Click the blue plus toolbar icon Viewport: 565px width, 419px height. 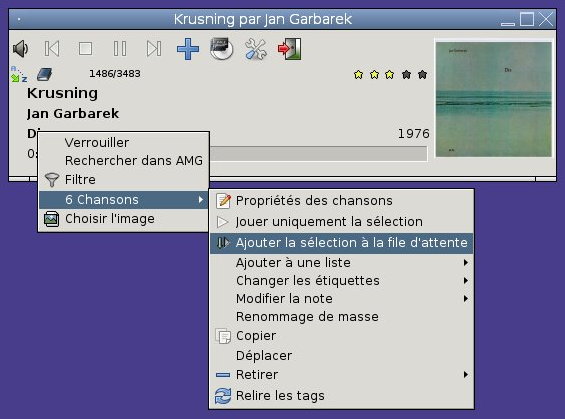[188, 49]
